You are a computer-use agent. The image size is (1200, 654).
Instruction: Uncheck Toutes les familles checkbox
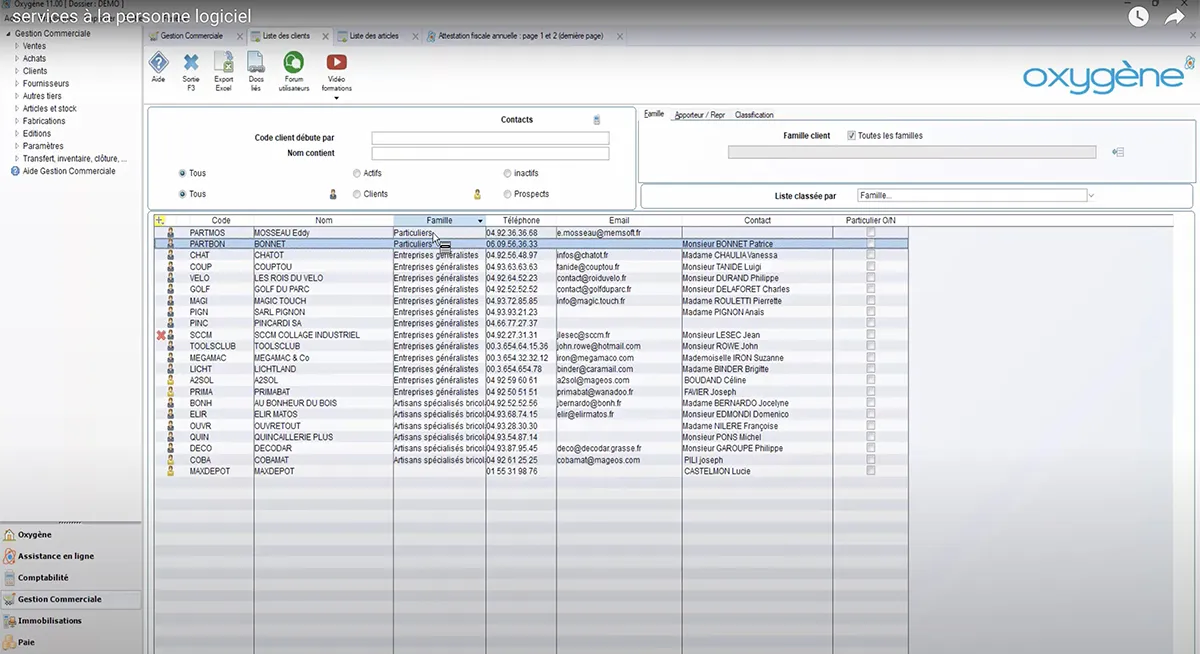[x=851, y=136]
